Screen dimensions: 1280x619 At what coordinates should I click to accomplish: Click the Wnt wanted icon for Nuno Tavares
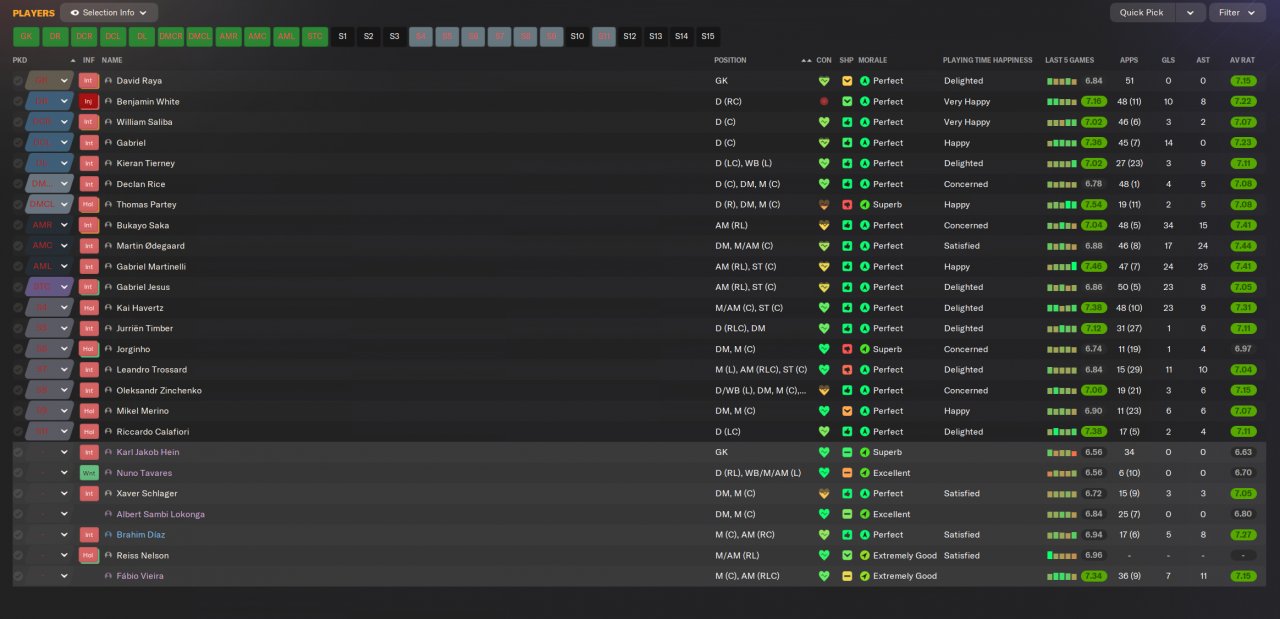point(88,473)
